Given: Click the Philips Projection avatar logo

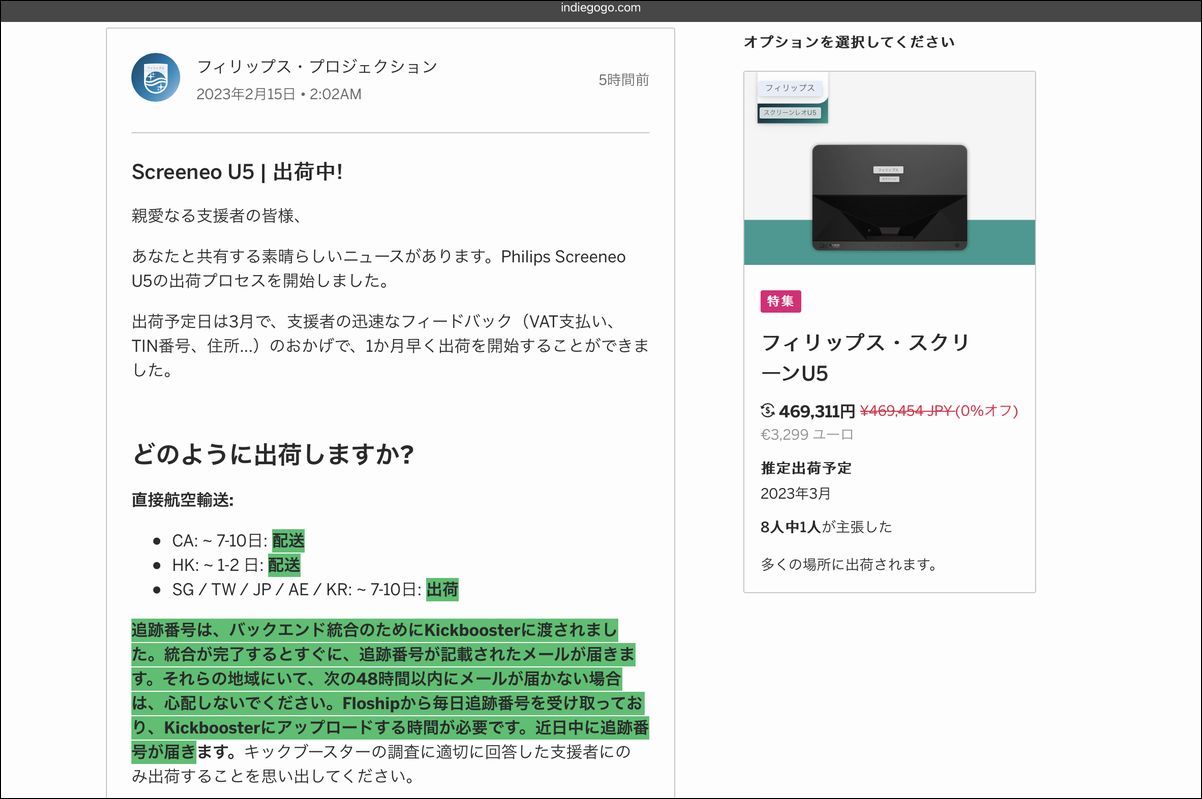Looking at the screenshot, I should 155,77.
